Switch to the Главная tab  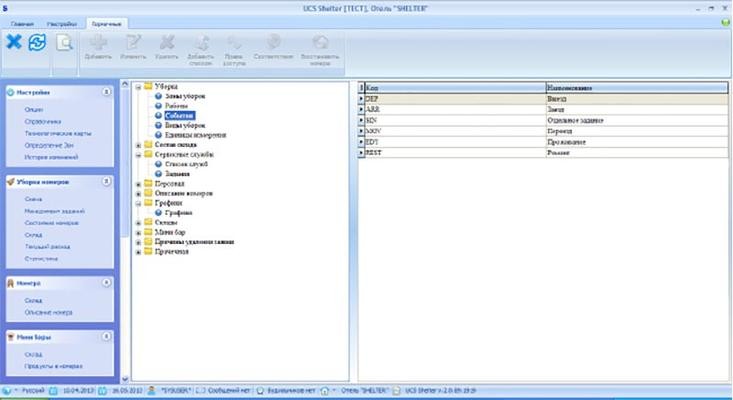tap(22, 21)
